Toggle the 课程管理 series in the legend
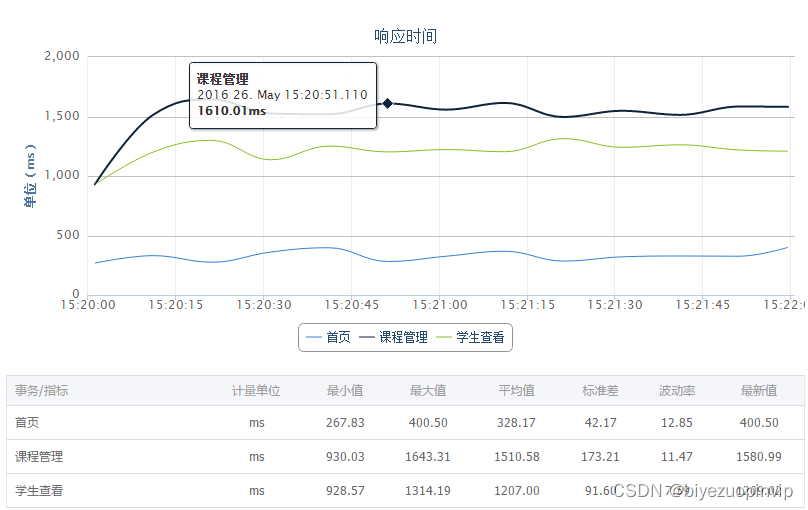 [393, 337]
